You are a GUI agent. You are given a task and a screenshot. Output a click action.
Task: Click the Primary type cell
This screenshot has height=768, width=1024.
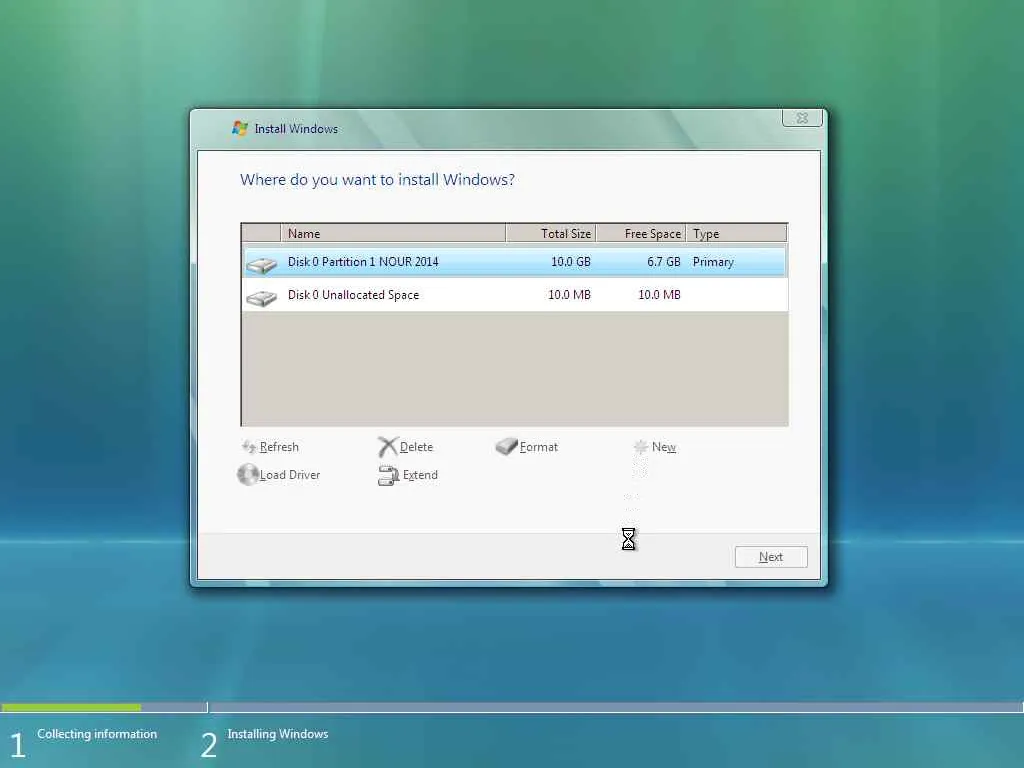coord(713,262)
